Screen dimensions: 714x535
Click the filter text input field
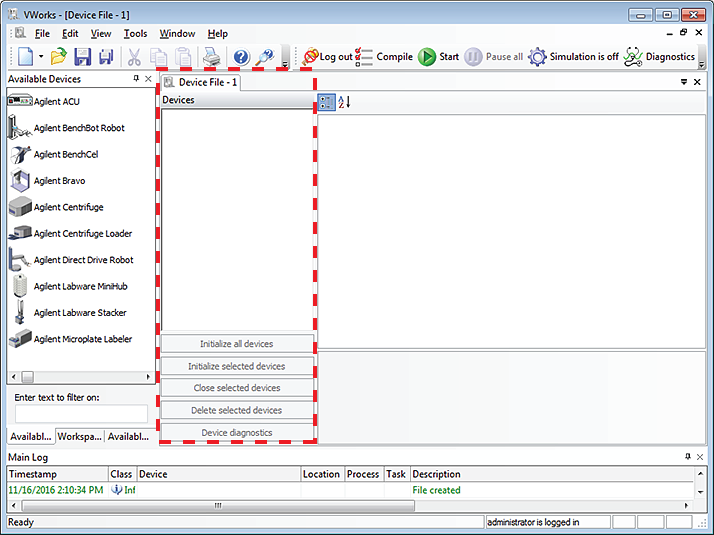pos(81,413)
